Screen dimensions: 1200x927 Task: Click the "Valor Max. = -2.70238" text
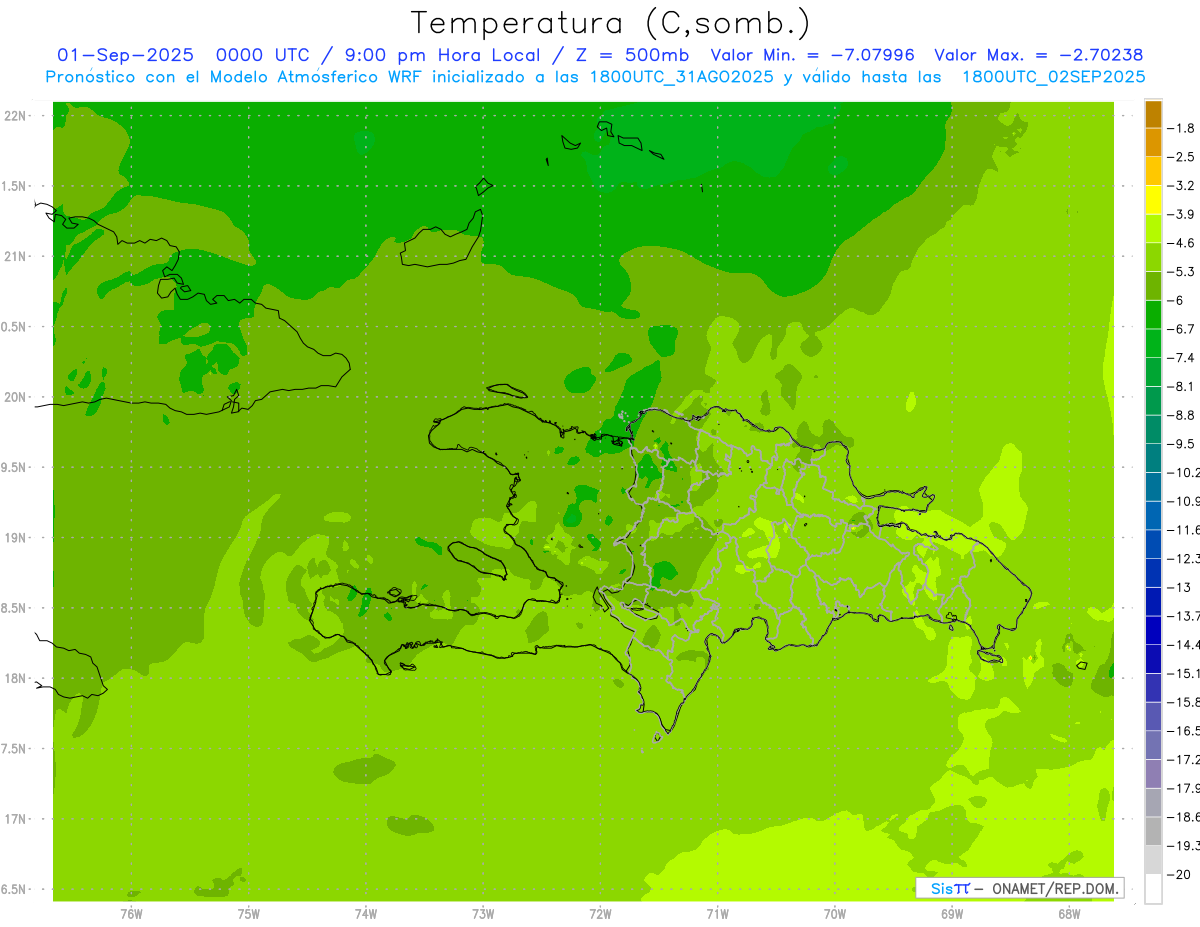pos(1038,55)
